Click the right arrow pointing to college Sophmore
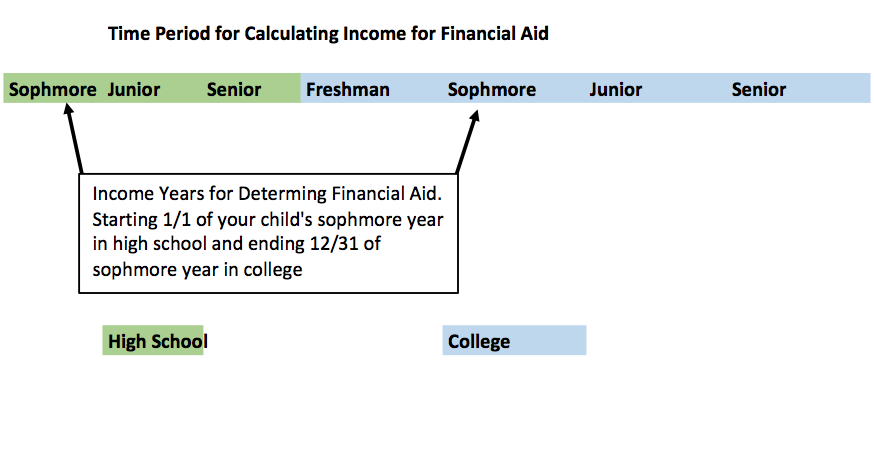The width and height of the screenshot is (874, 464). (x=467, y=142)
